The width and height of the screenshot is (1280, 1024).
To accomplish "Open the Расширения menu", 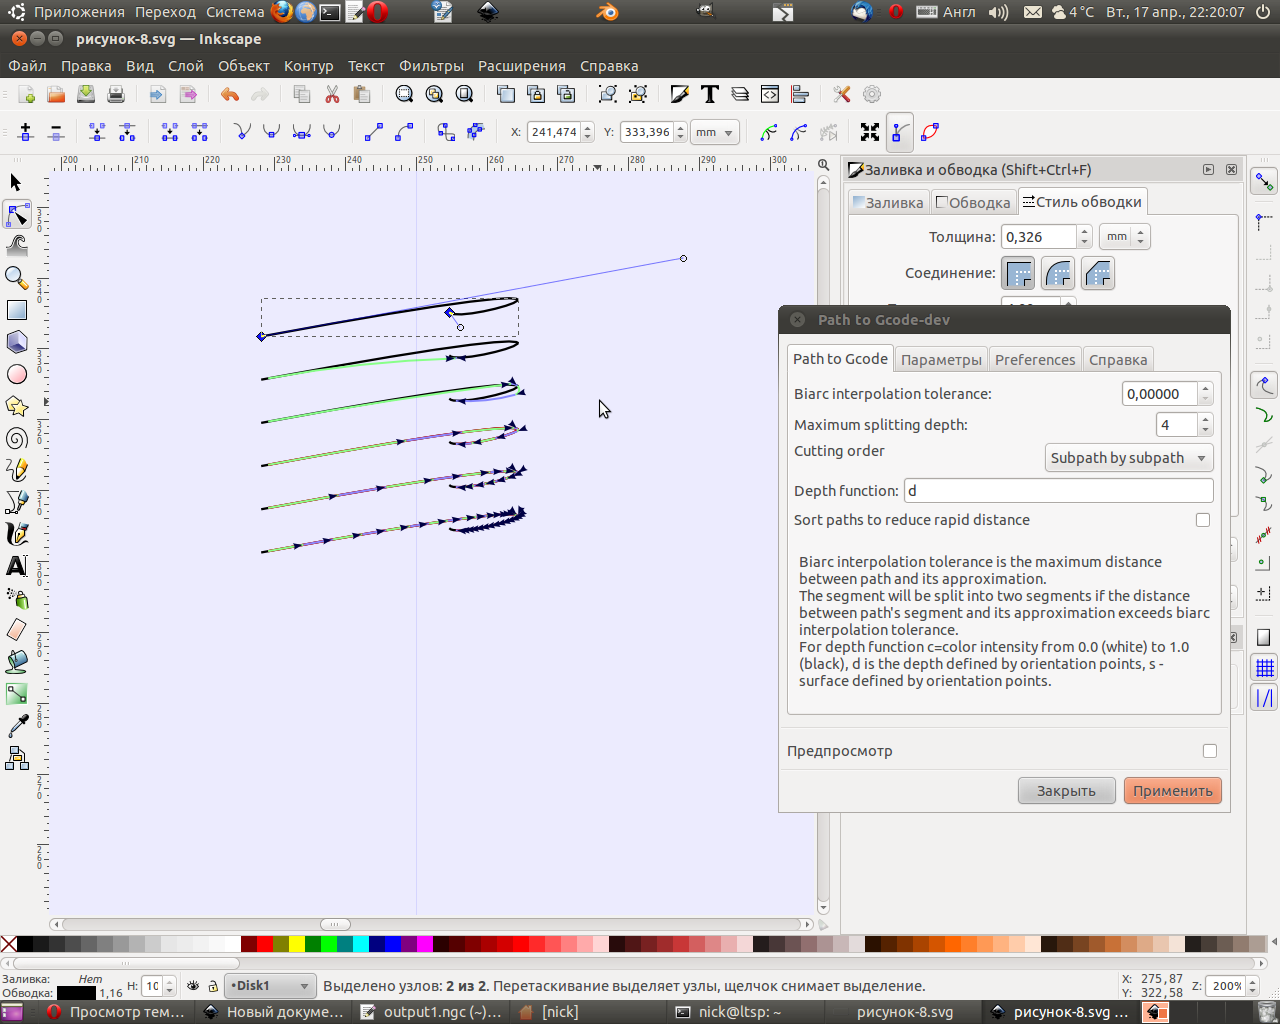I will pyautogui.click(x=521, y=66).
